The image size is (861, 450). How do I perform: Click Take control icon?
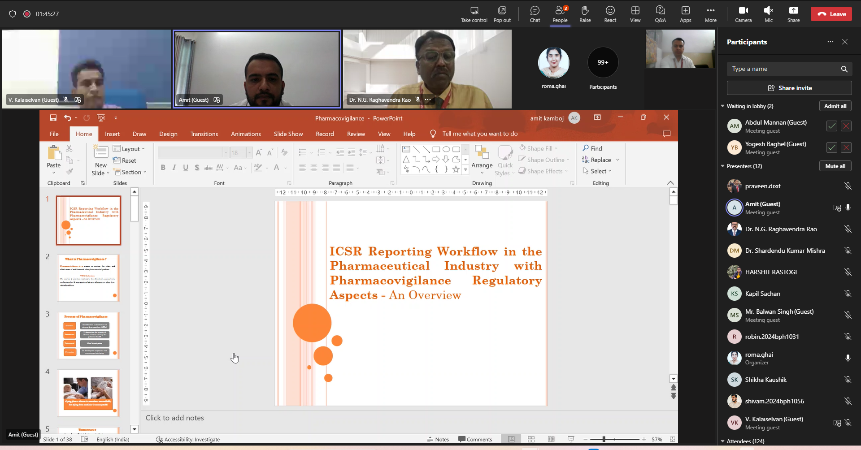click(473, 13)
